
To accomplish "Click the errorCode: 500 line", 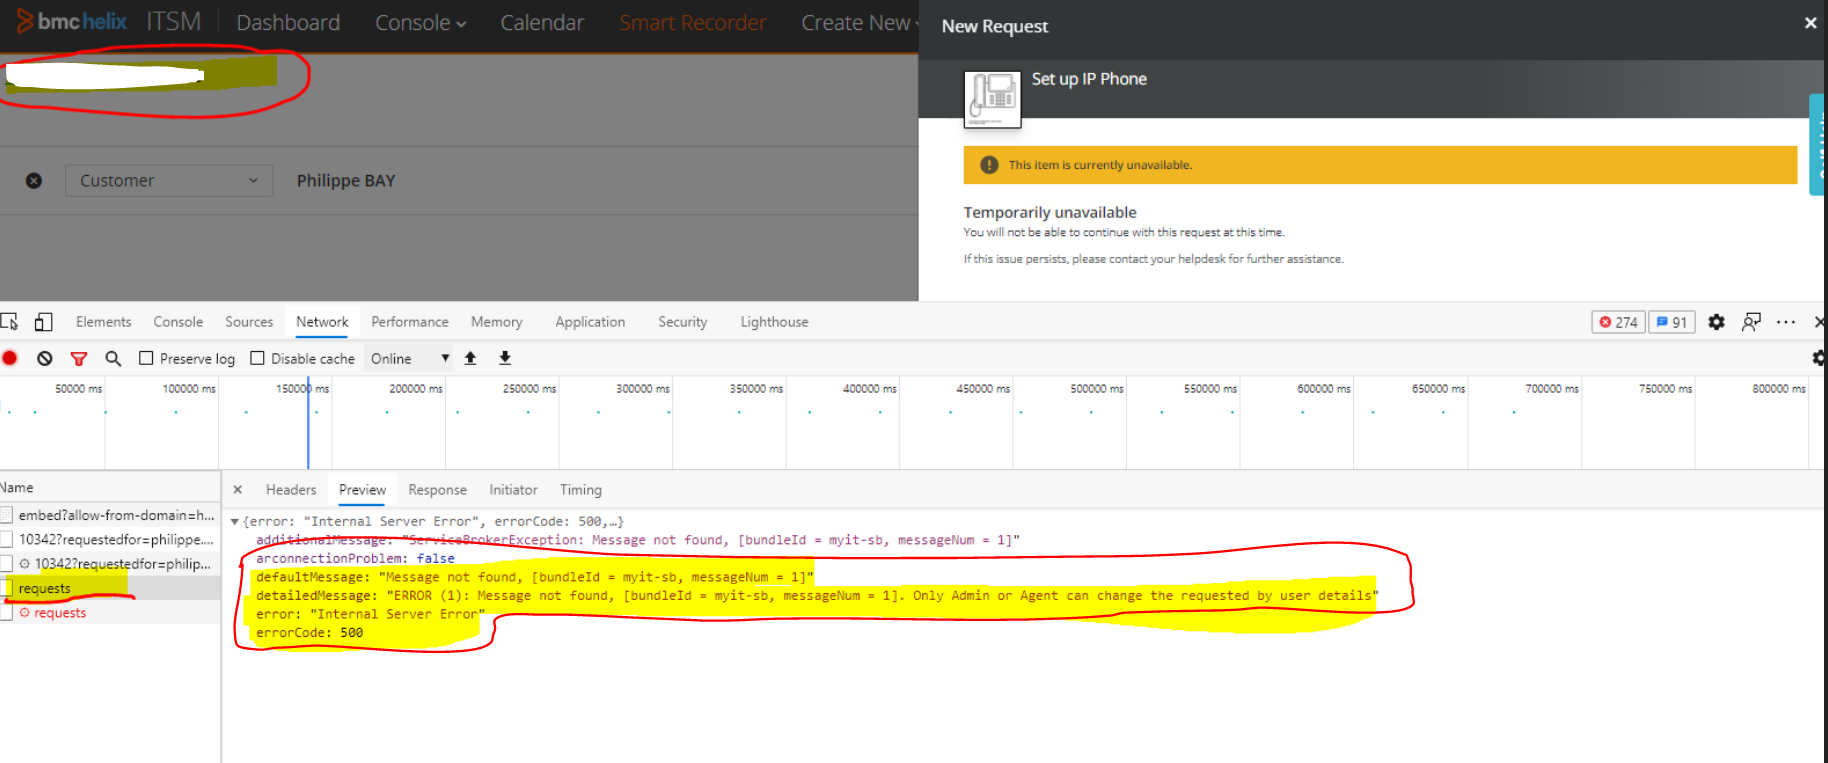I will point(310,633).
